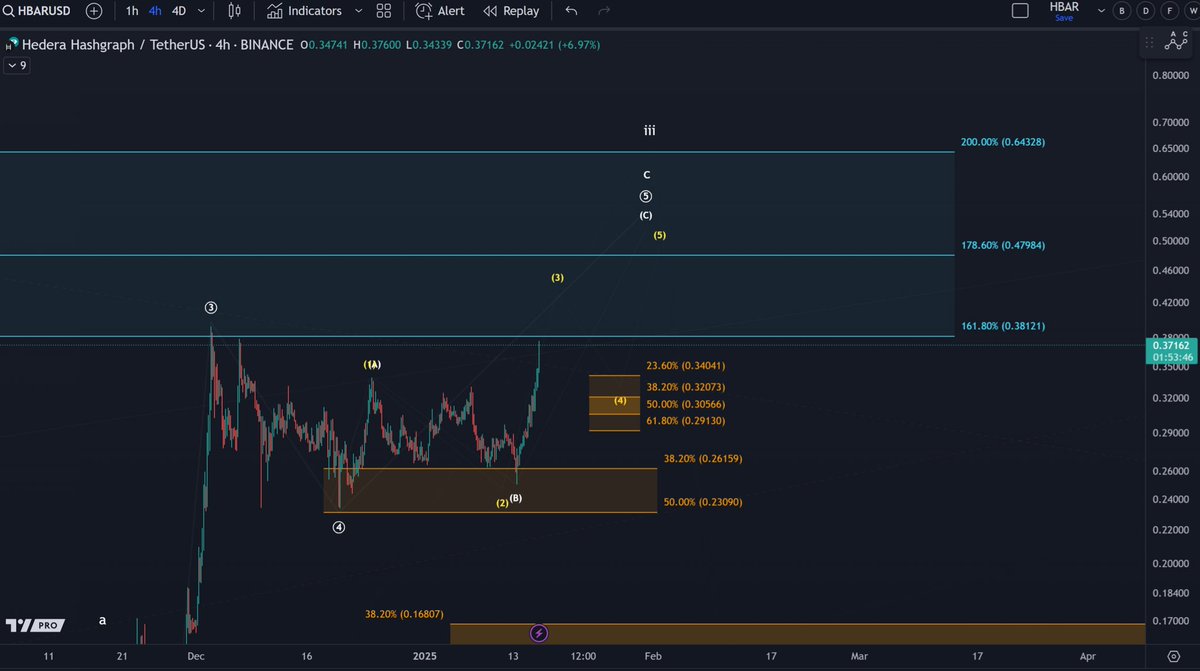This screenshot has height=671, width=1200.
Task: Create a new Alert
Action: click(439, 11)
